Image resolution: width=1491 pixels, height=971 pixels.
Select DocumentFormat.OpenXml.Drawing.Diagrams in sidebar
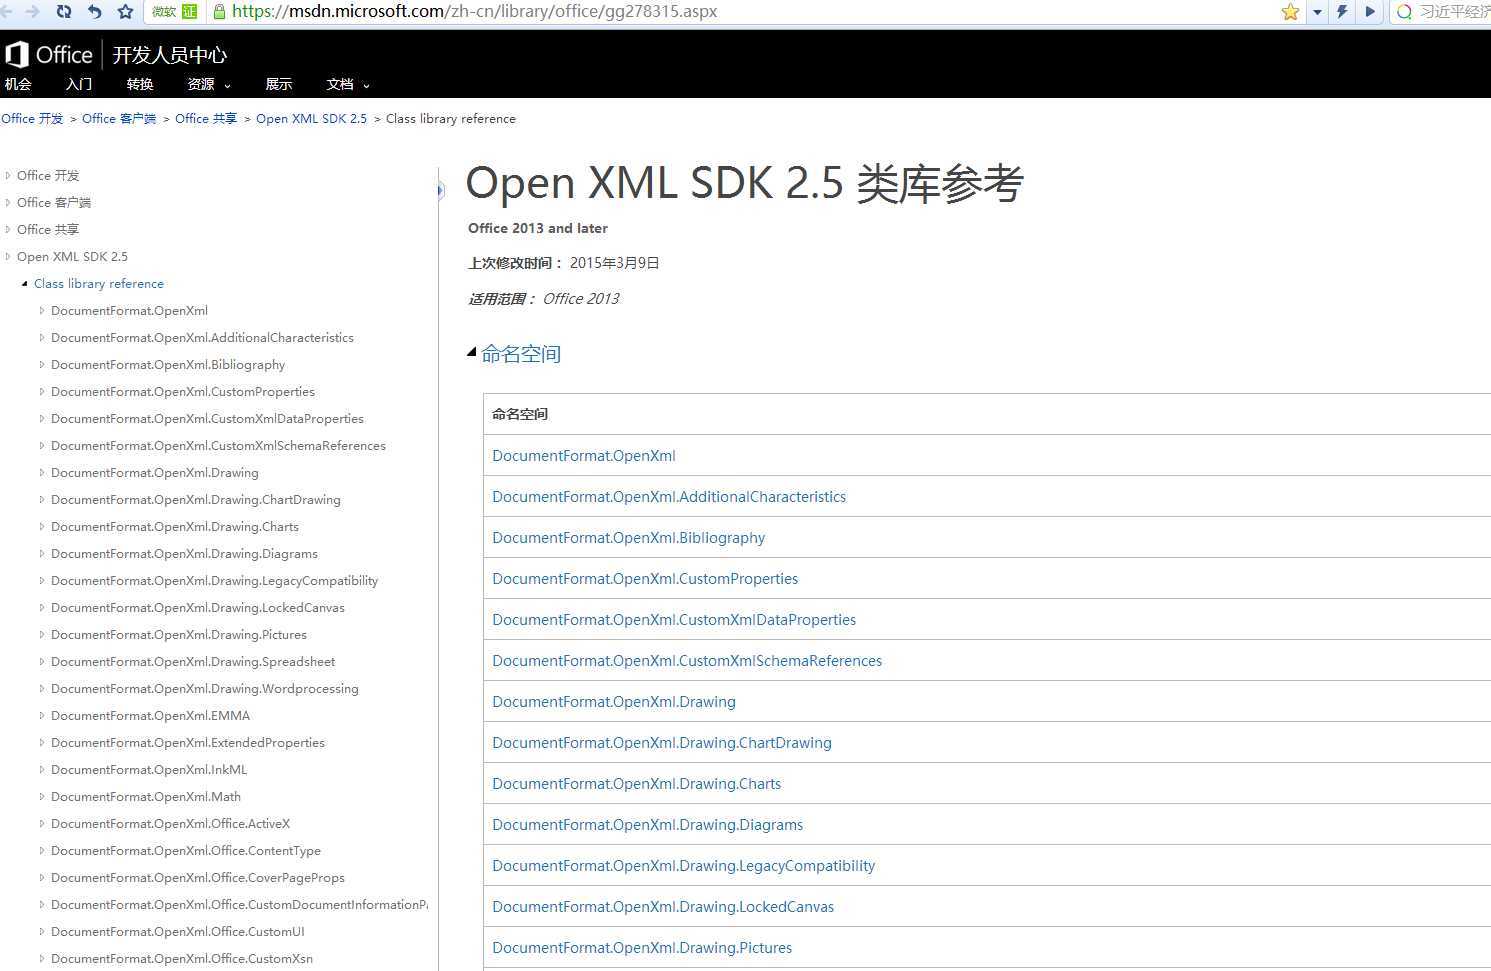[184, 554]
